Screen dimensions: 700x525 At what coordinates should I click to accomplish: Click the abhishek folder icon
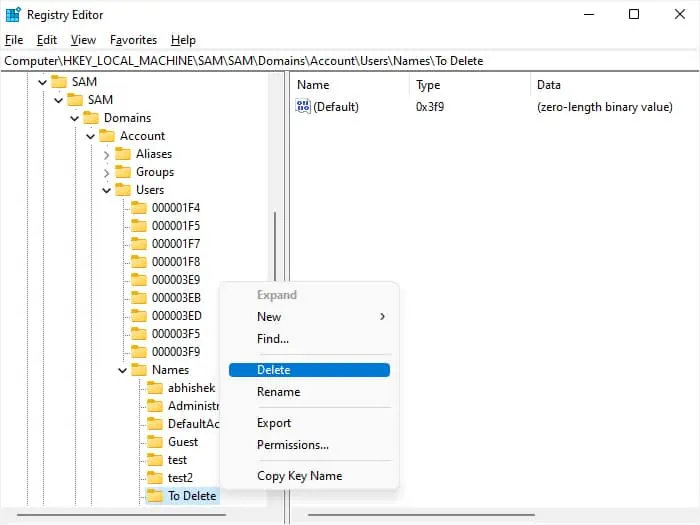[x=155, y=388]
